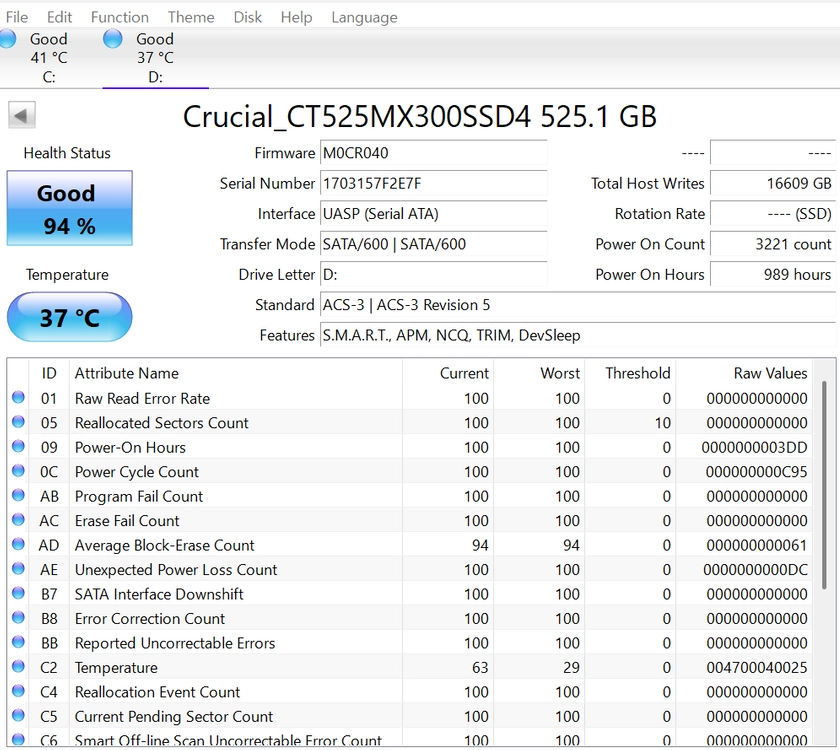840x750 pixels.
Task: Click the Worst column header
Action: (539, 373)
